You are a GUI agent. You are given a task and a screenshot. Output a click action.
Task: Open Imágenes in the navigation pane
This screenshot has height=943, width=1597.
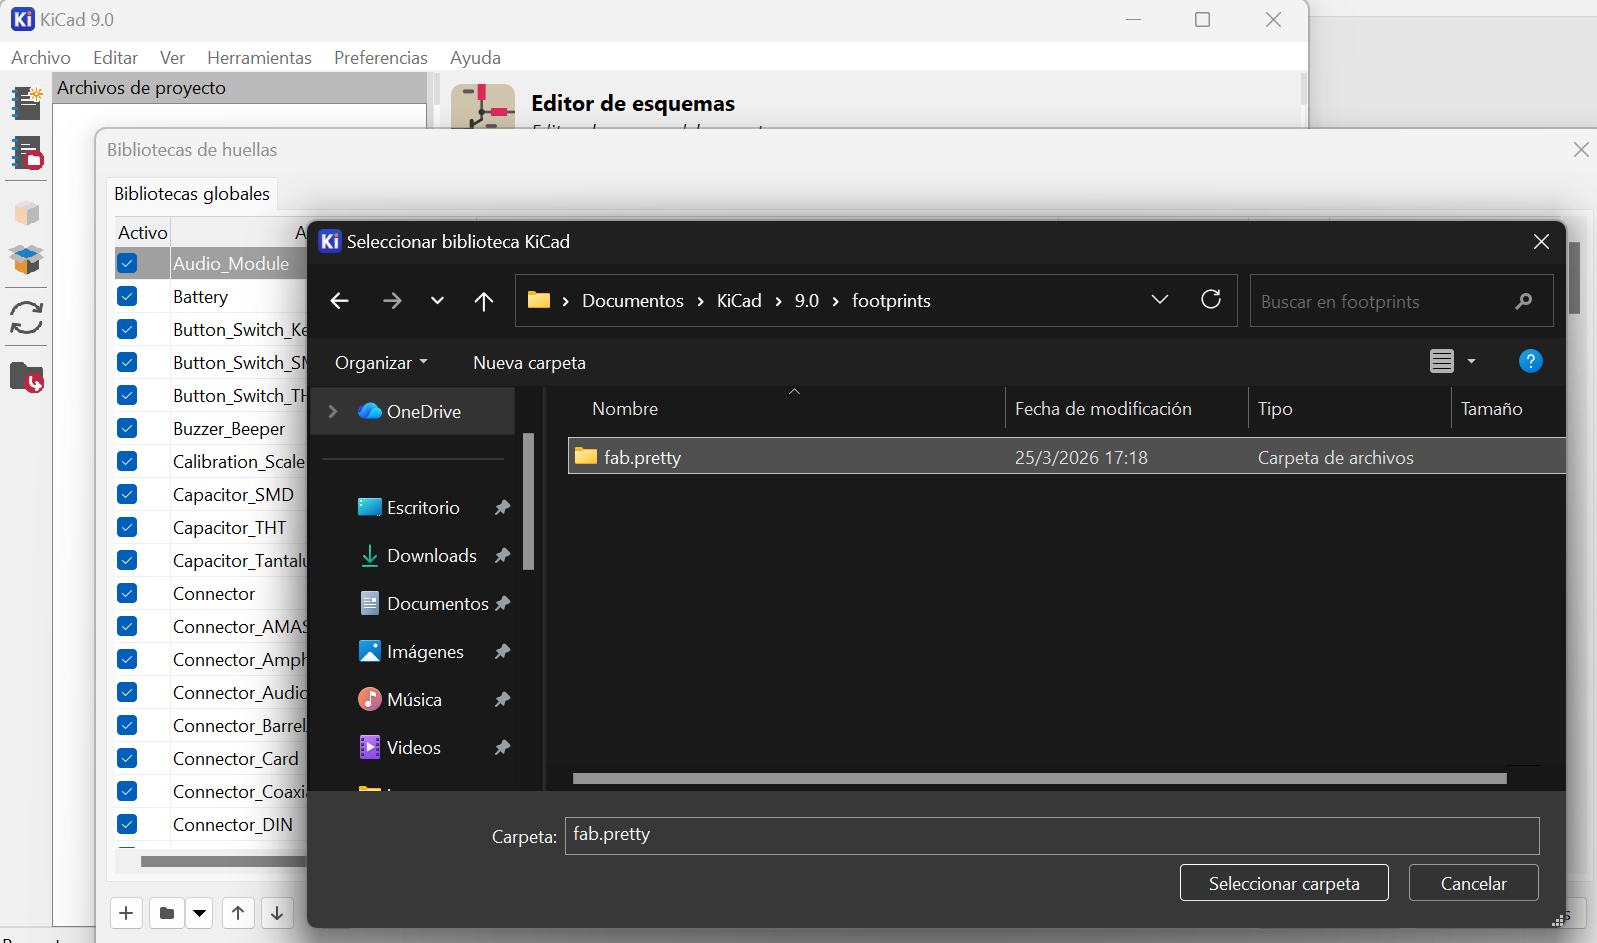425,652
